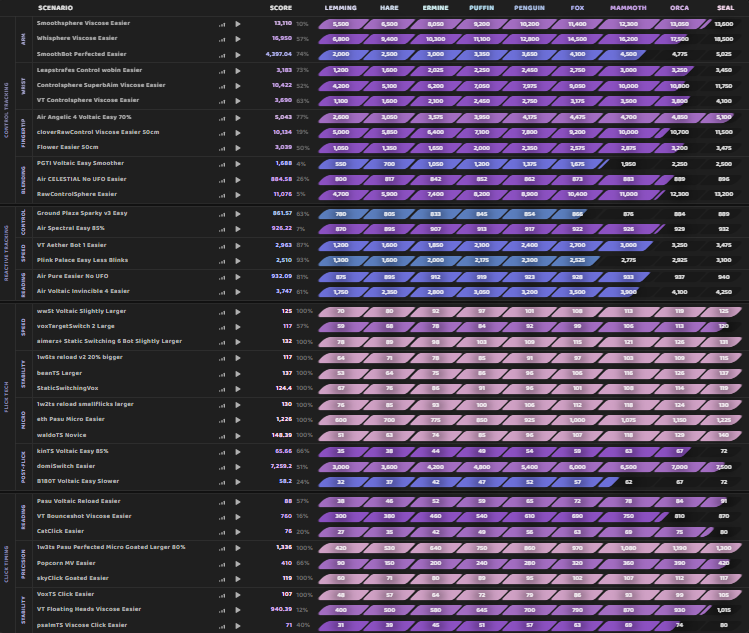Screen dimensions: 749x633
Task: Click the FLICK TECH category label
Action: (7, 397)
